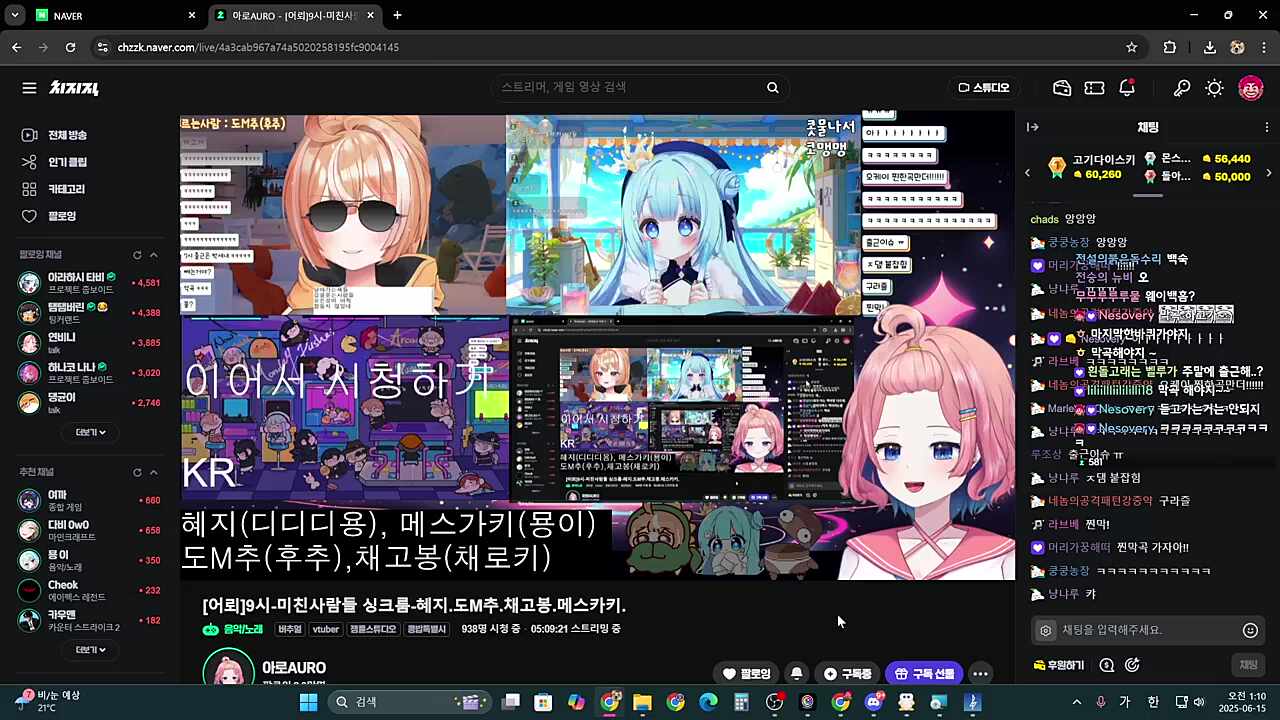The height and width of the screenshot is (720, 1280).
Task: Open the emoji picker in the chat input
Action: [1250, 630]
